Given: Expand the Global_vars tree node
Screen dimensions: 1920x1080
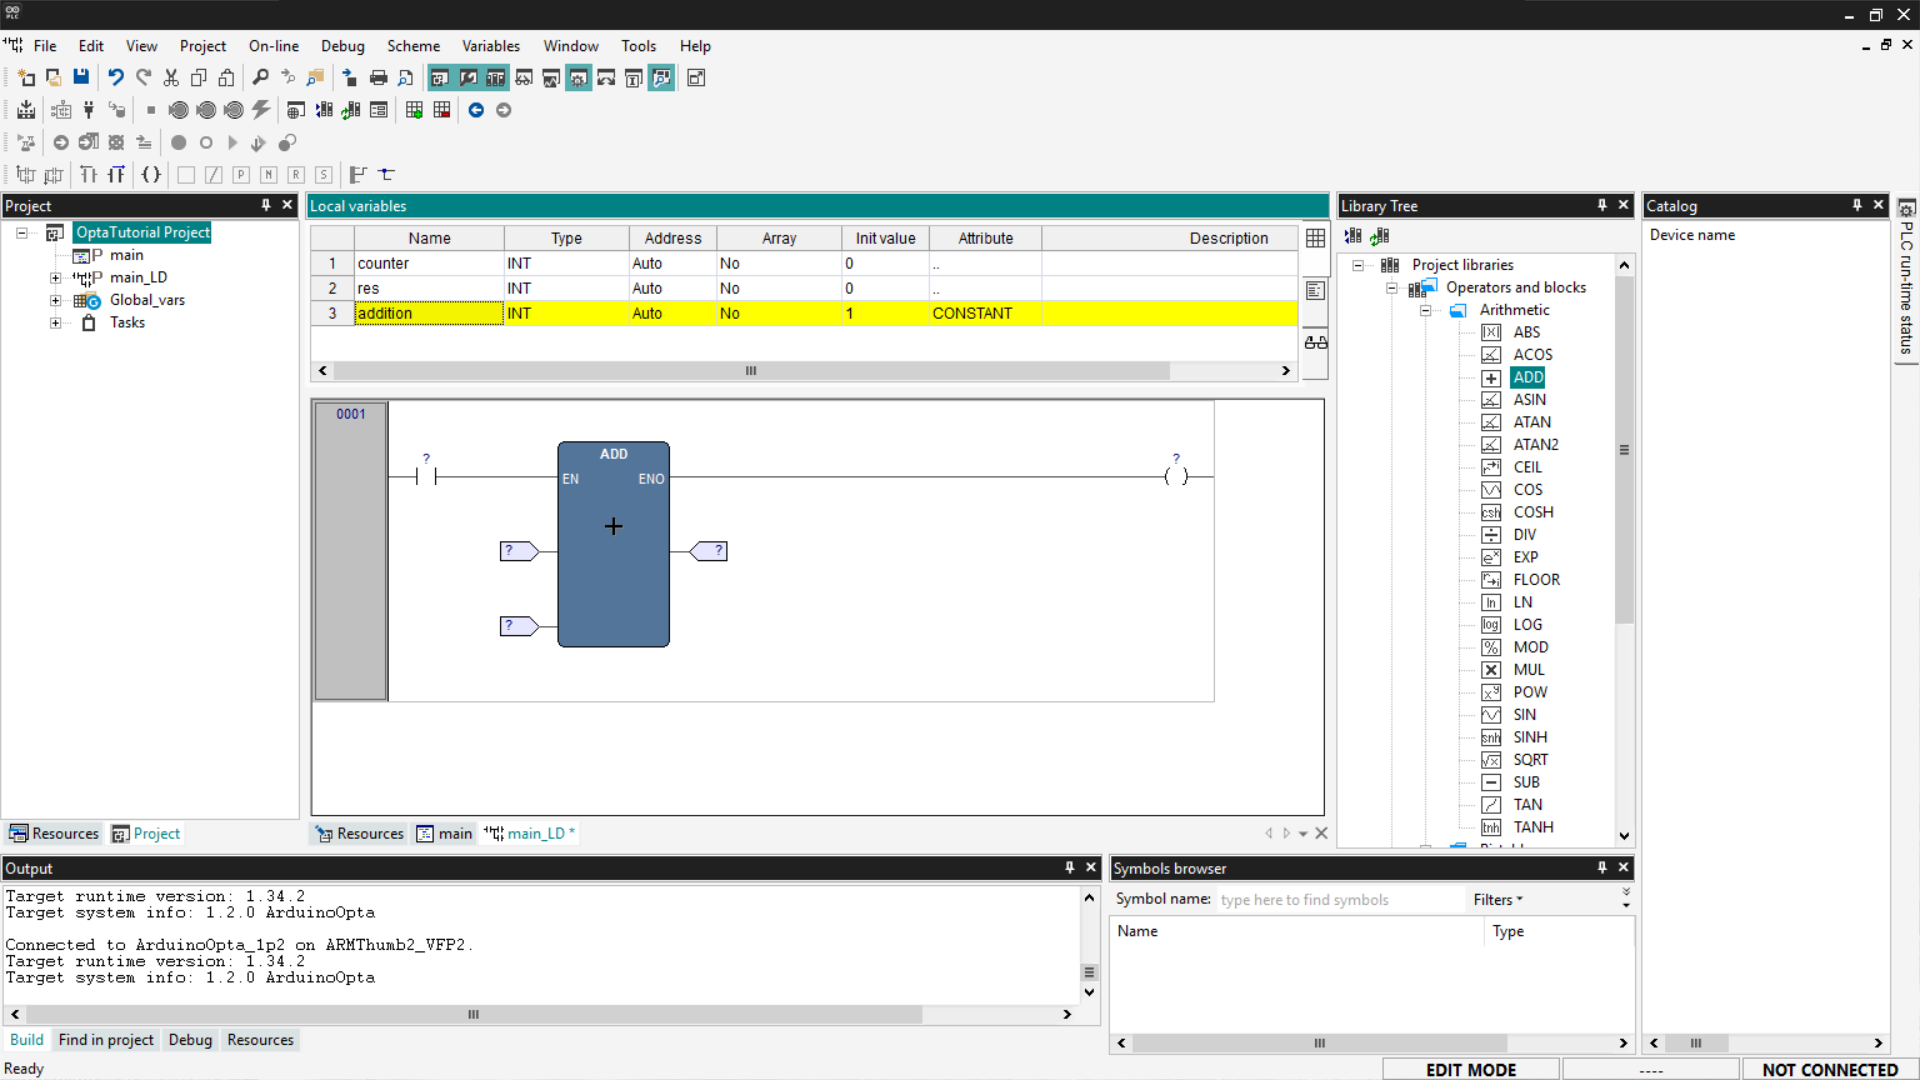Looking at the screenshot, I should (x=56, y=300).
